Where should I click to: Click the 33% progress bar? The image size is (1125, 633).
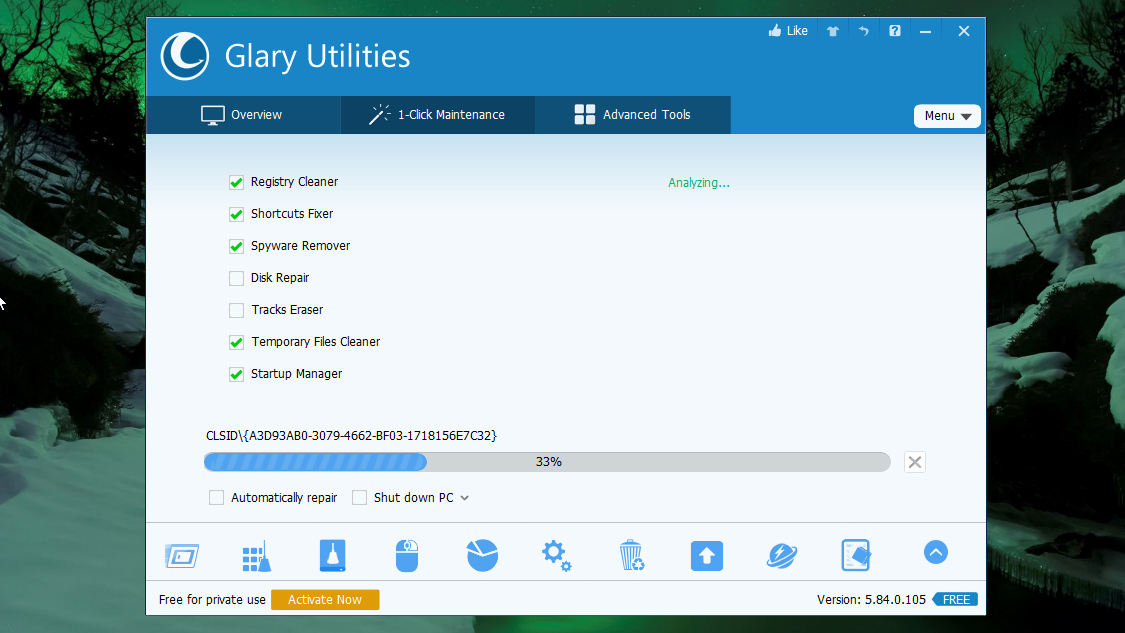(547, 461)
